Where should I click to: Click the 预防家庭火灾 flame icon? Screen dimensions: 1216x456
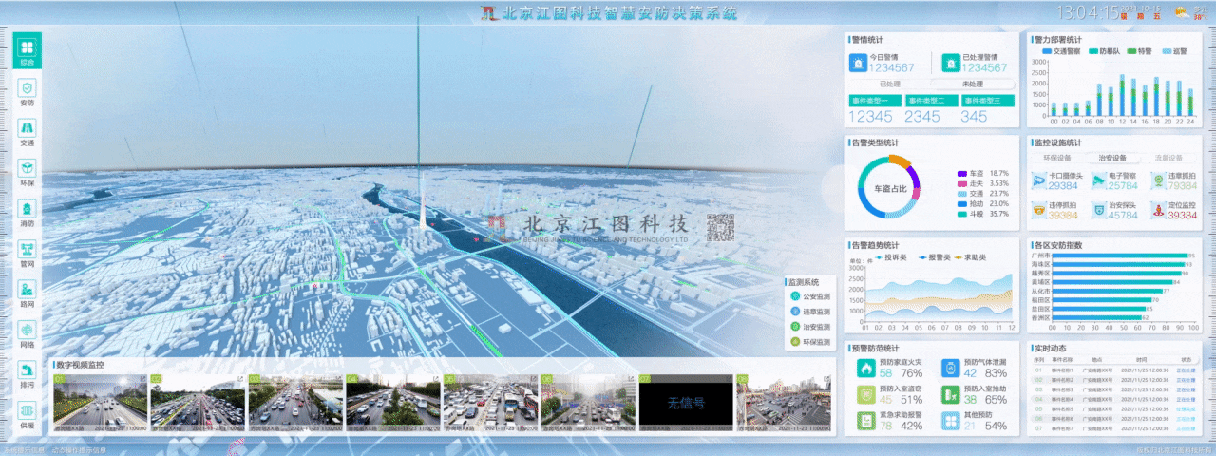[864, 367]
